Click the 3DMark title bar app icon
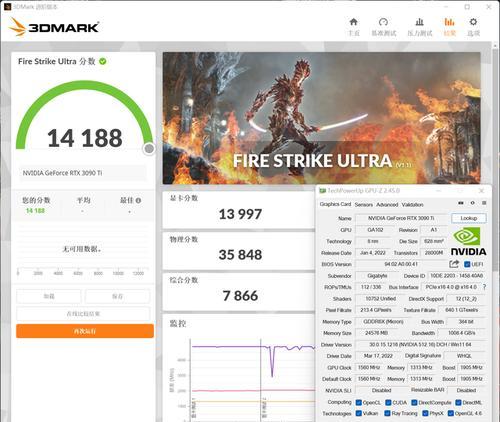This screenshot has width=500, height=422. coord(7,7)
